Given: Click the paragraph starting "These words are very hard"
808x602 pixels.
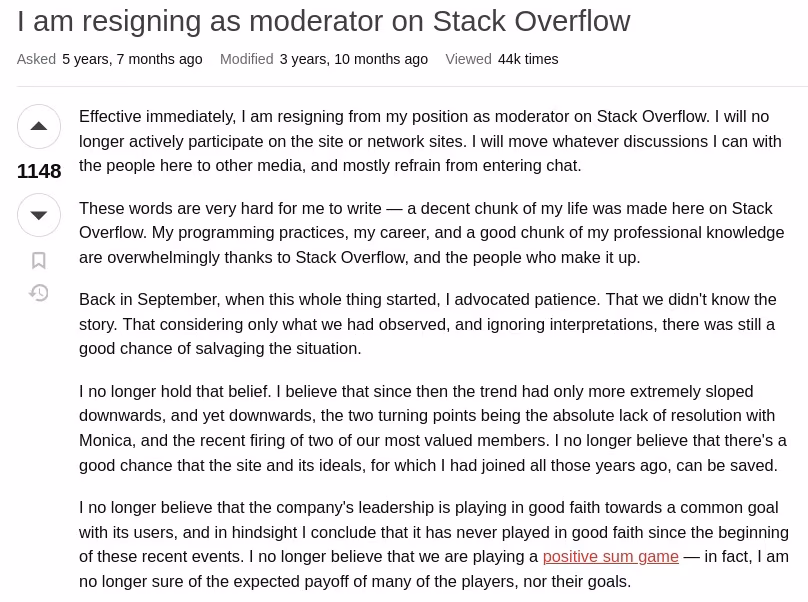Looking at the screenshot, I should [x=432, y=232].
